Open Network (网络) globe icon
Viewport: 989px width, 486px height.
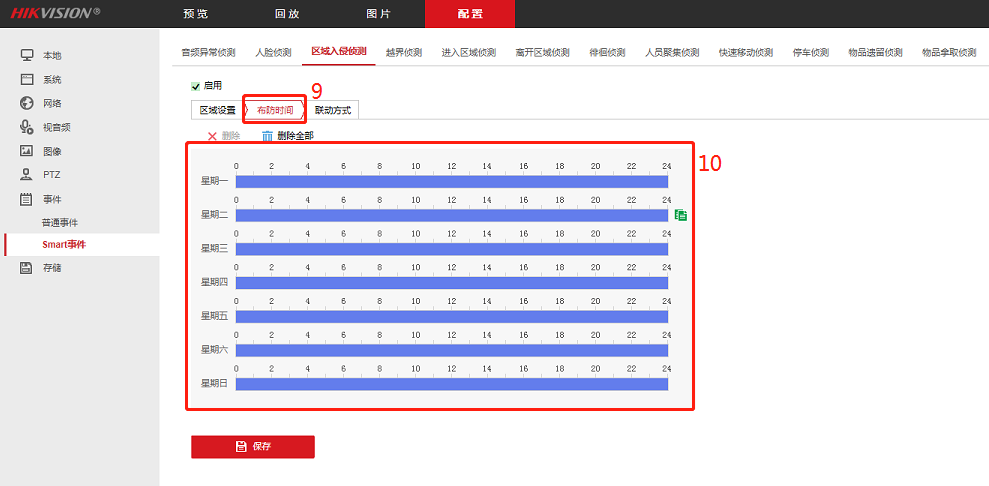[27, 103]
